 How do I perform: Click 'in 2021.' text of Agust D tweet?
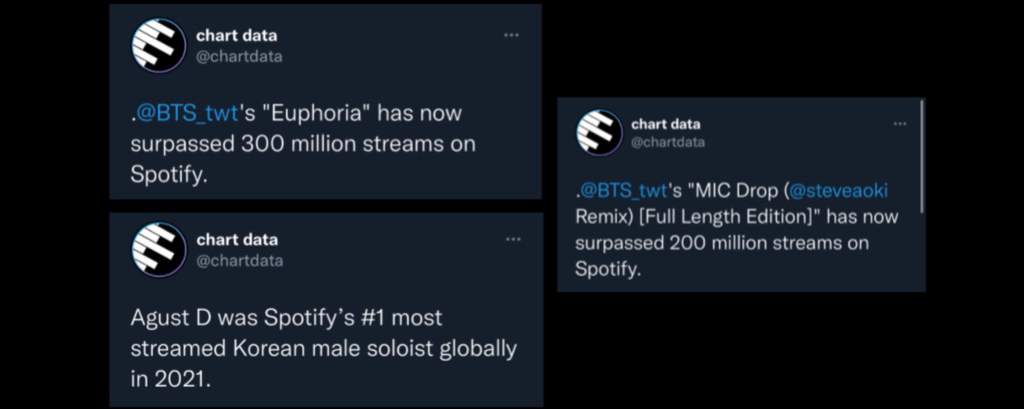coord(170,380)
